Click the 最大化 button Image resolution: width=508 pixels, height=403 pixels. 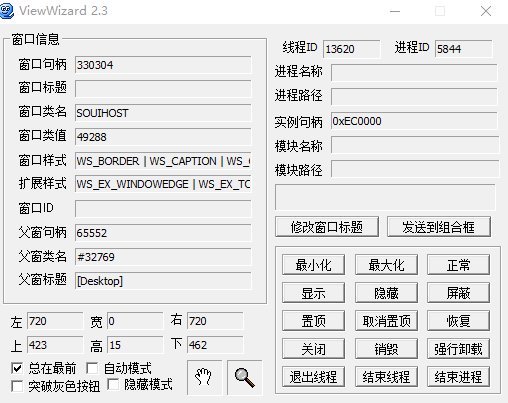(386, 265)
